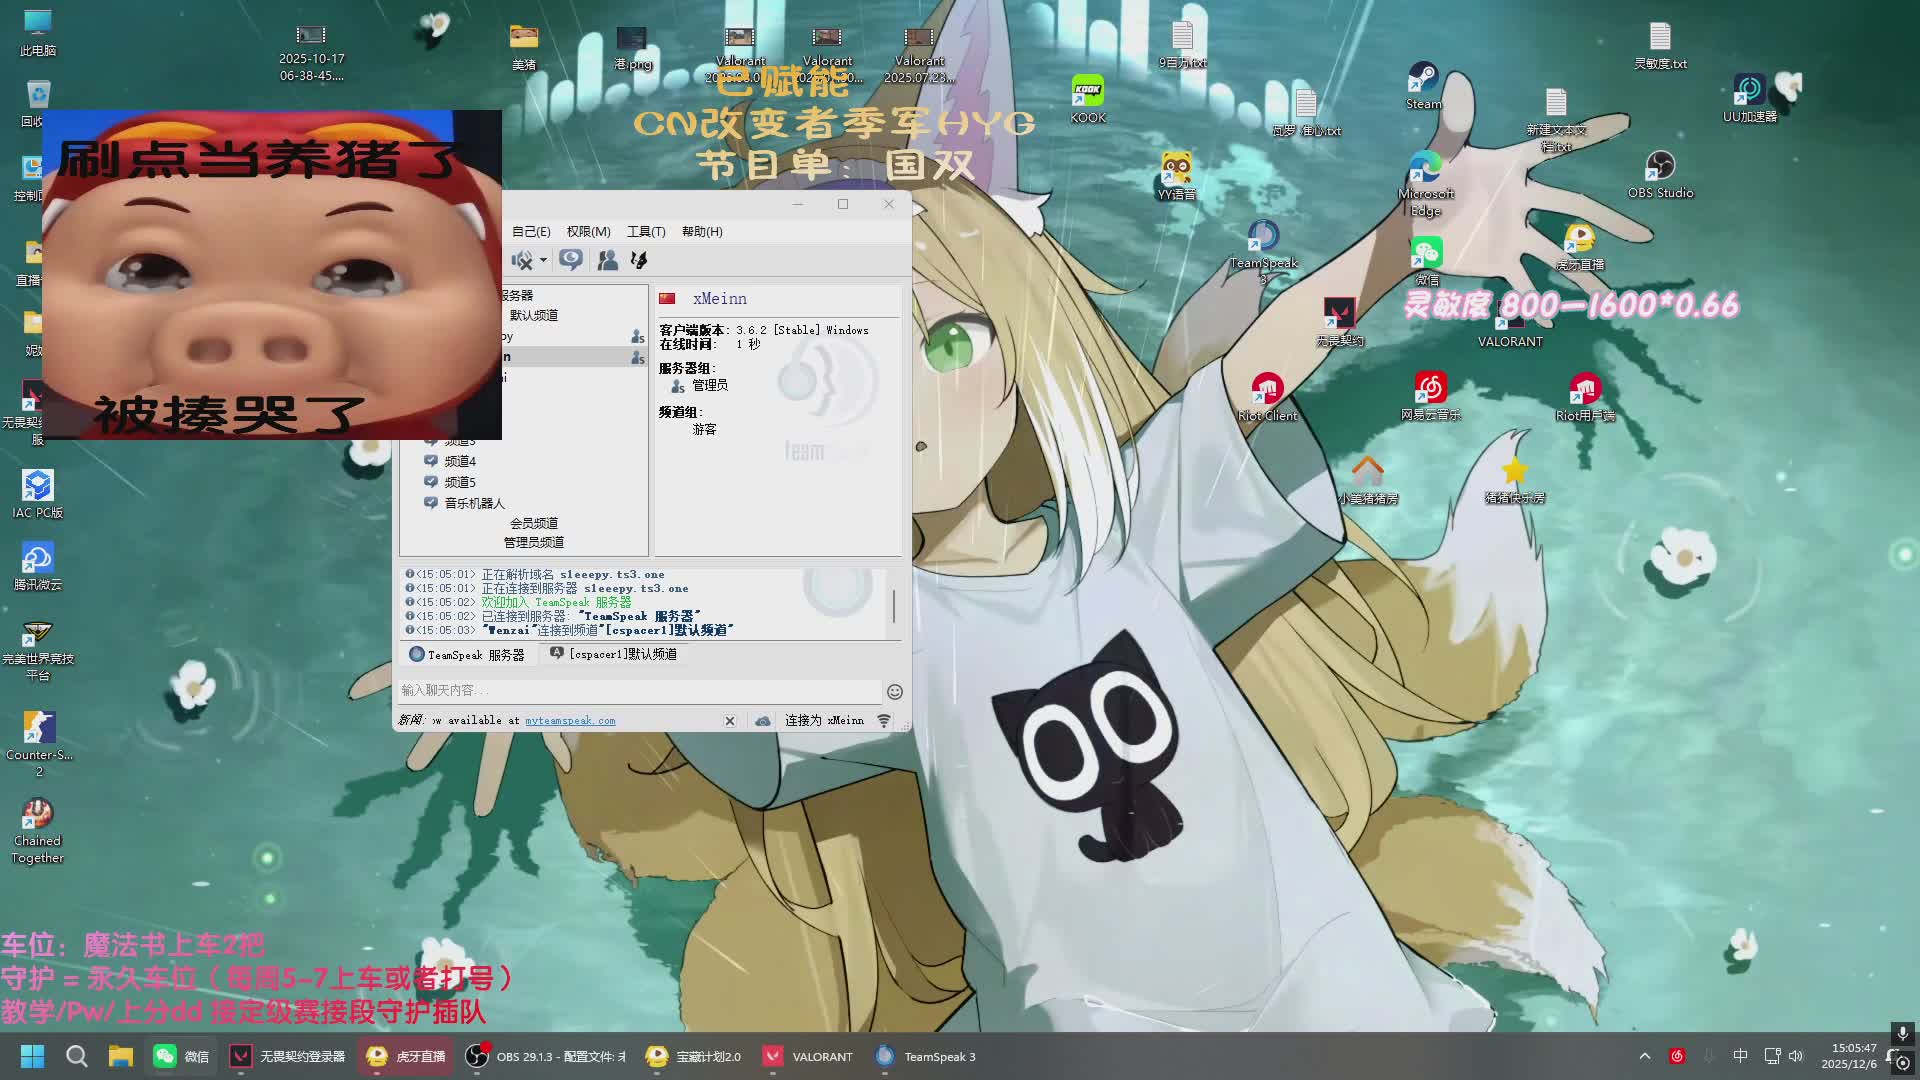
Task: Click the chat message input field
Action: click(638, 691)
